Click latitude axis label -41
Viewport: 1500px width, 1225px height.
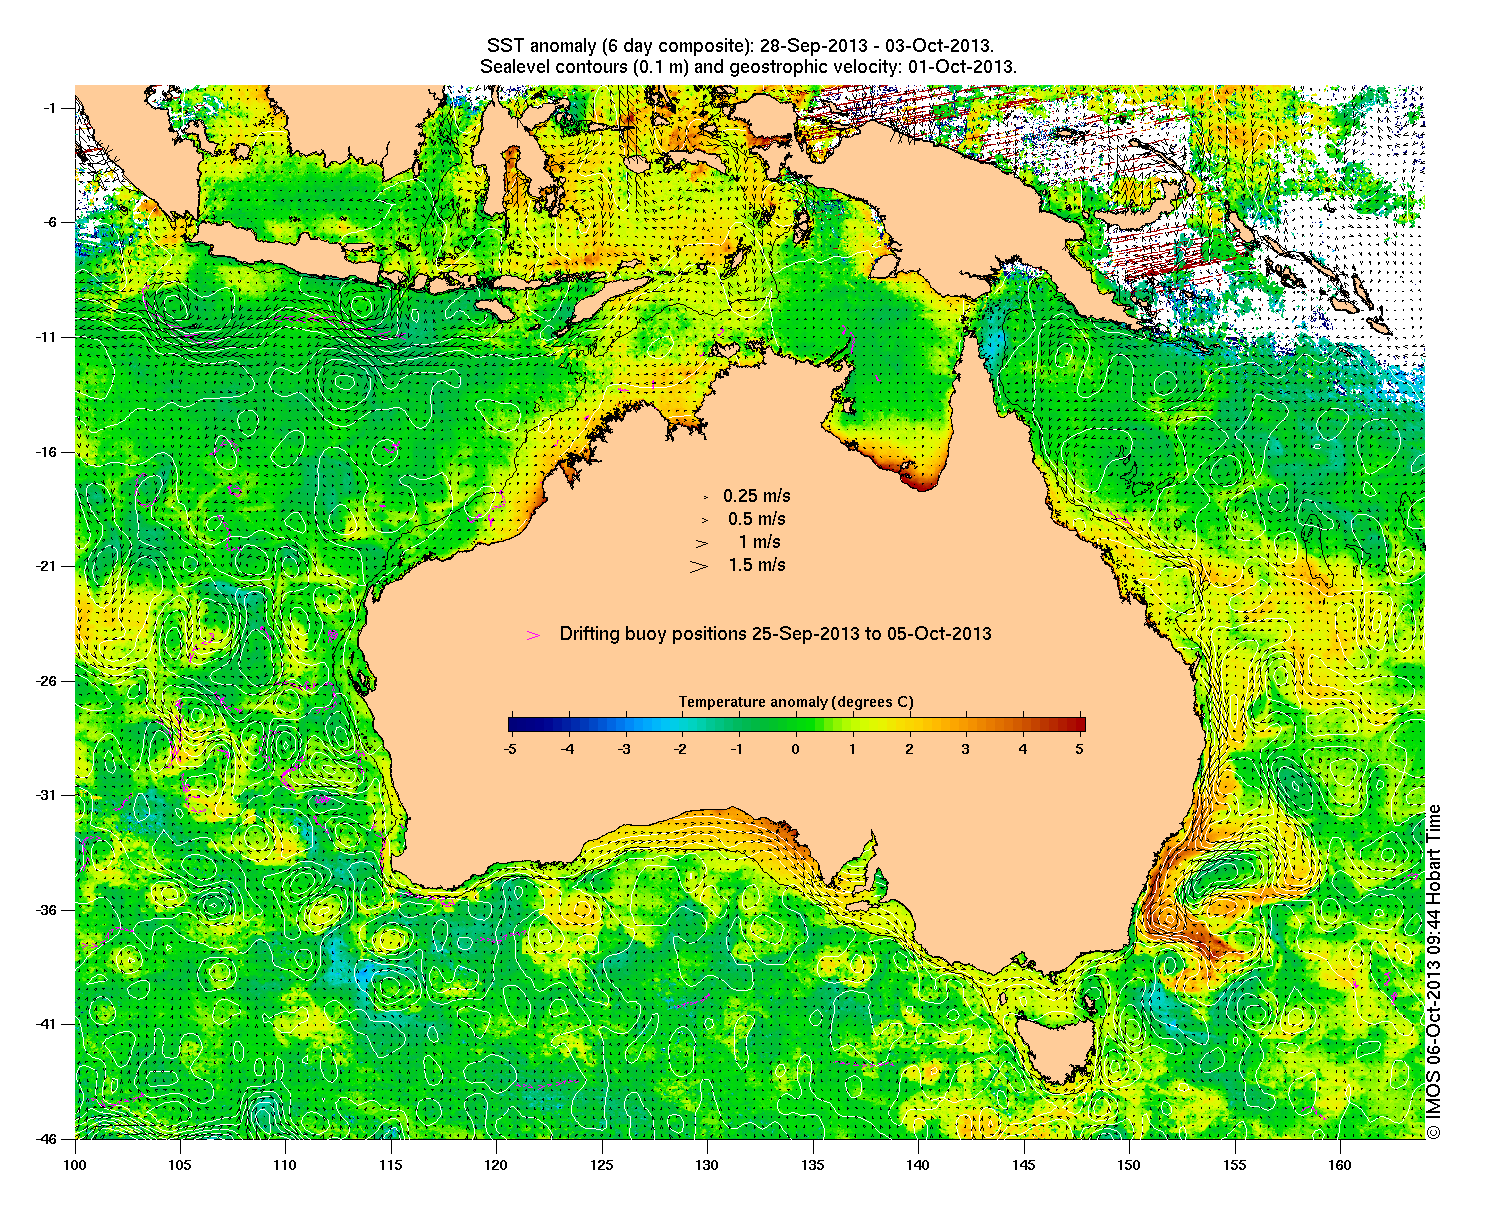tap(47, 1024)
